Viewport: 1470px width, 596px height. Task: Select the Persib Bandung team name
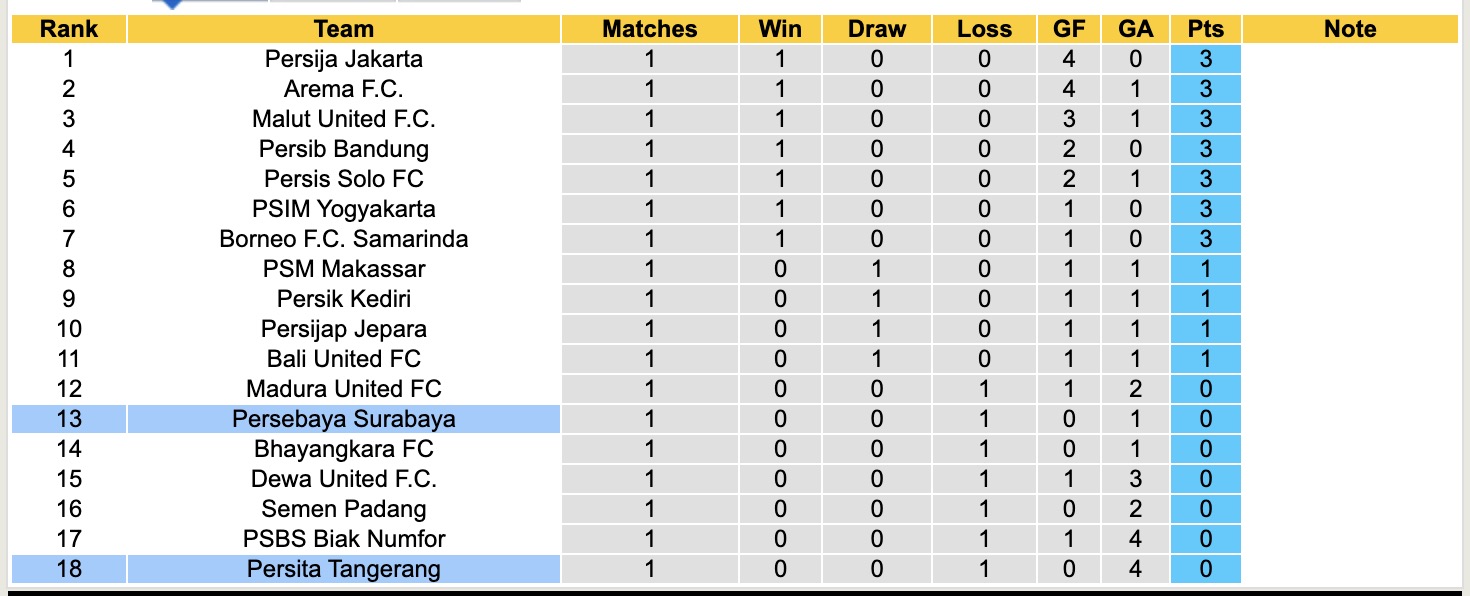coord(343,149)
